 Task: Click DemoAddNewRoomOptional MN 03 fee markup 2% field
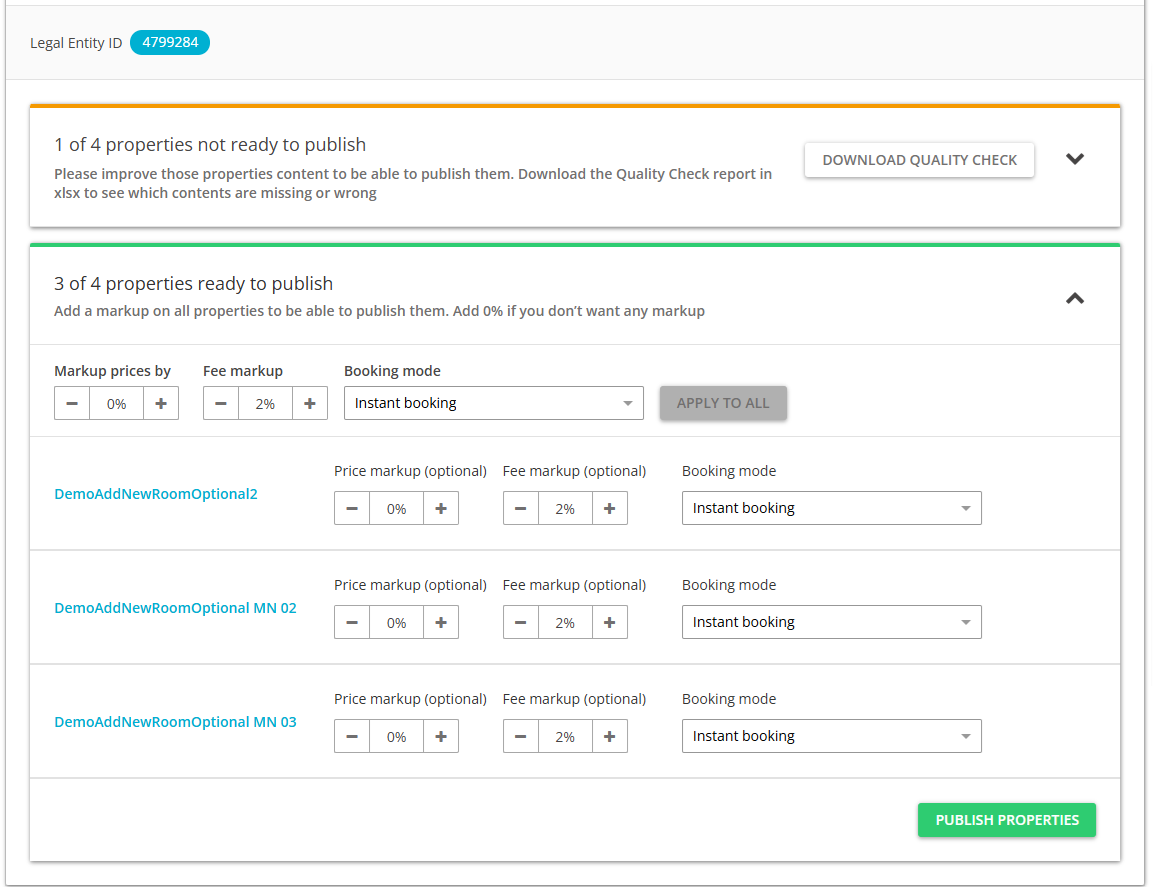(x=565, y=736)
